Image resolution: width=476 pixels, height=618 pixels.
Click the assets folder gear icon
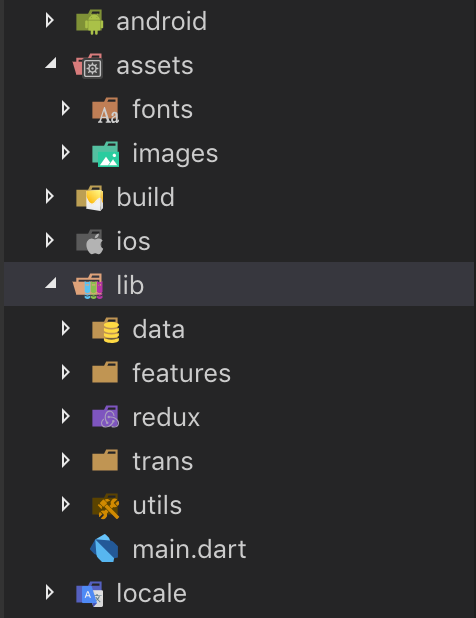[88, 66]
